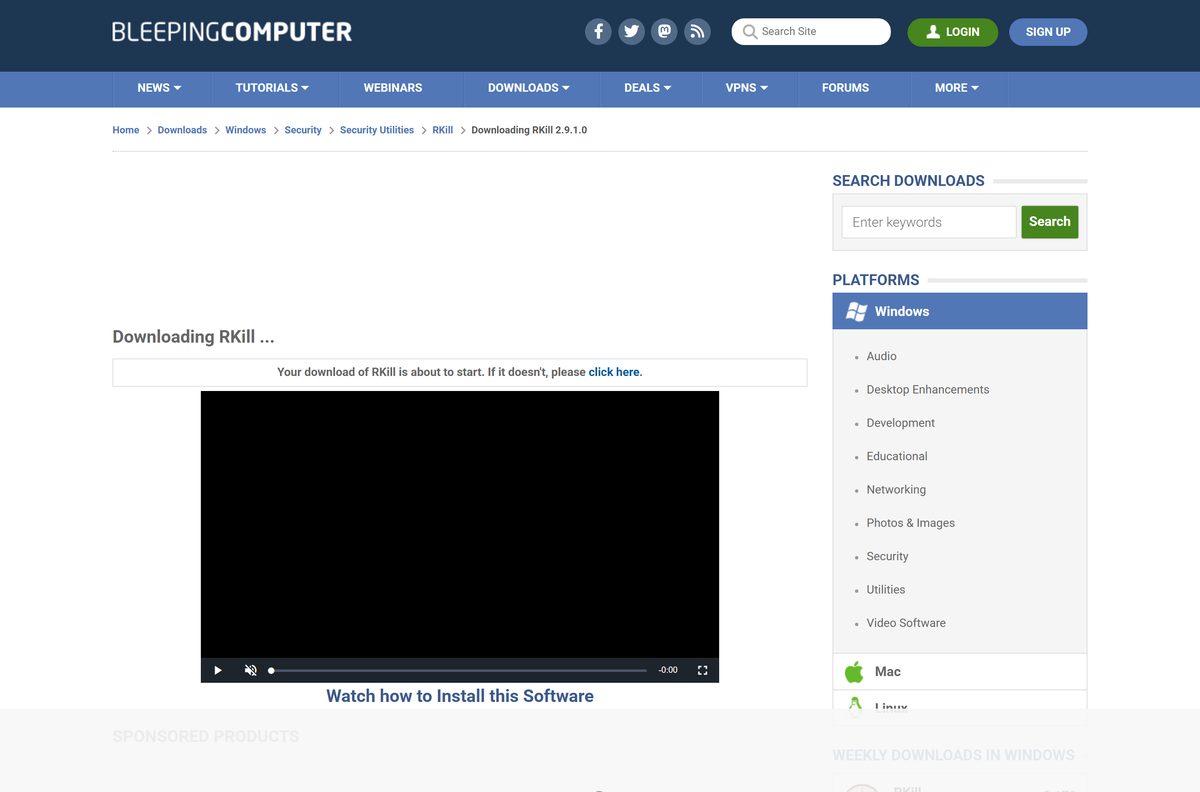
Task: Open the Forums nav item
Action: pos(846,88)
